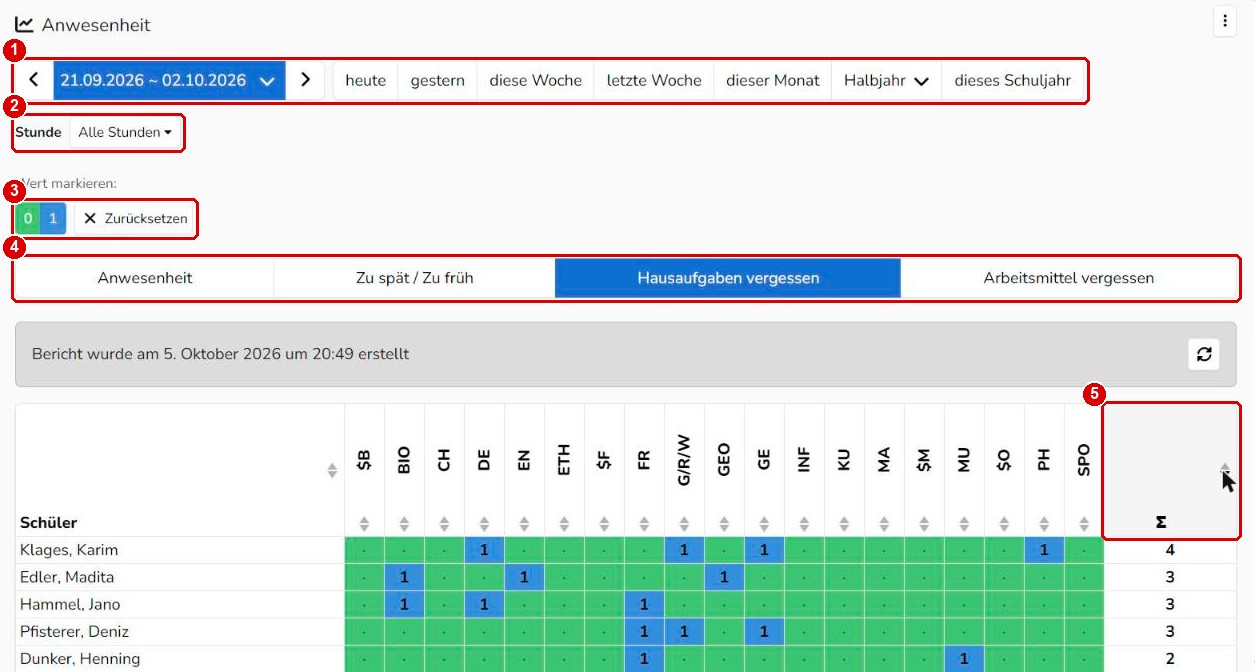
Task: Select the dieser Monat range
Action: click(x=772, y=80)
